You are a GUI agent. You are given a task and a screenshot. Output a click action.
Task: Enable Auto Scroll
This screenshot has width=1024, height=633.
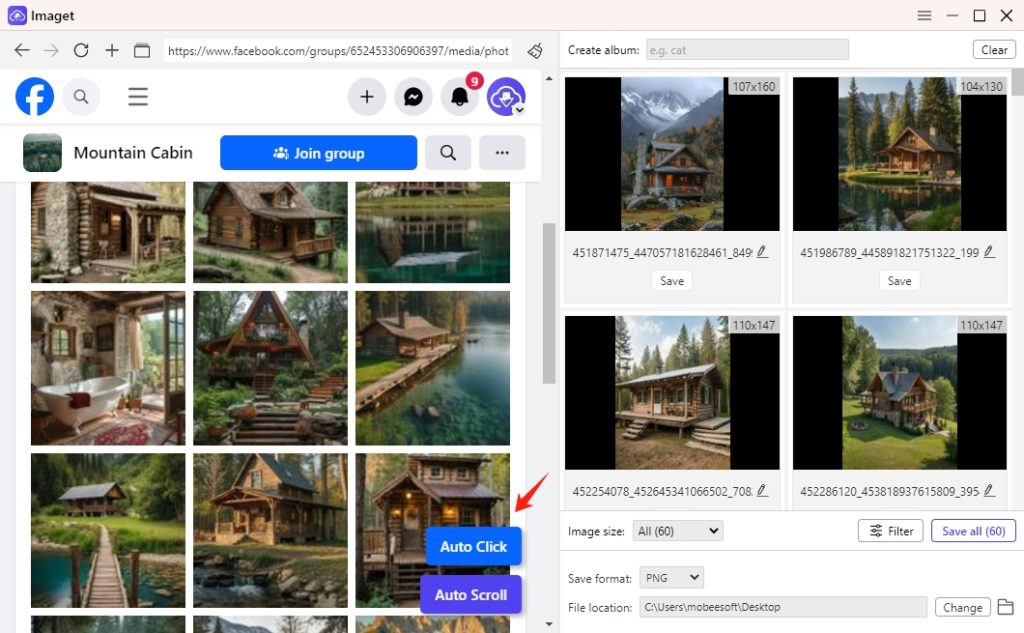tap(470, 594)
